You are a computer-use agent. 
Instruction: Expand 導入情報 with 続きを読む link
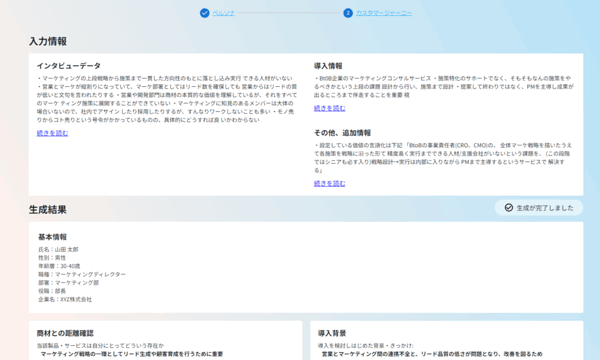(x=329, y=108)
